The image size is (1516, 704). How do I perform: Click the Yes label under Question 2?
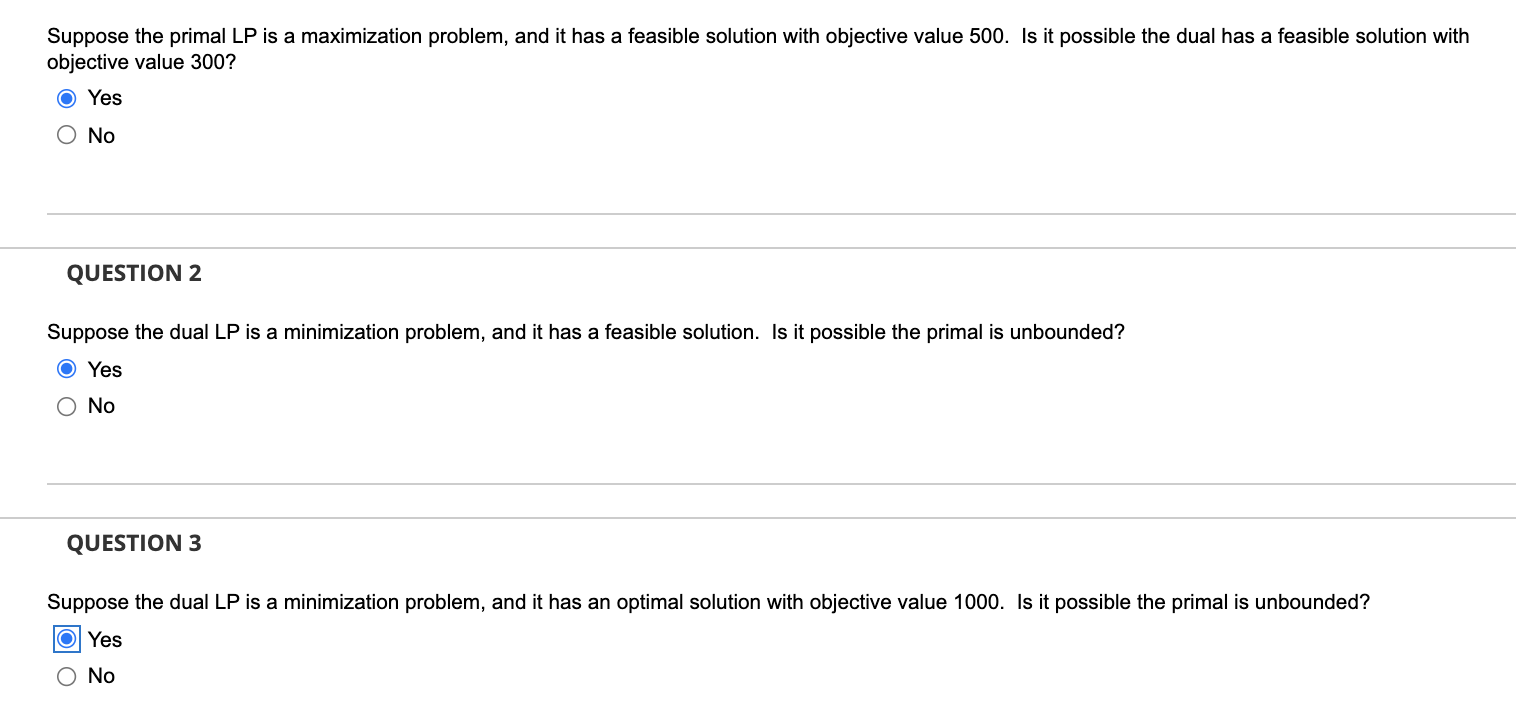point(104,369)
